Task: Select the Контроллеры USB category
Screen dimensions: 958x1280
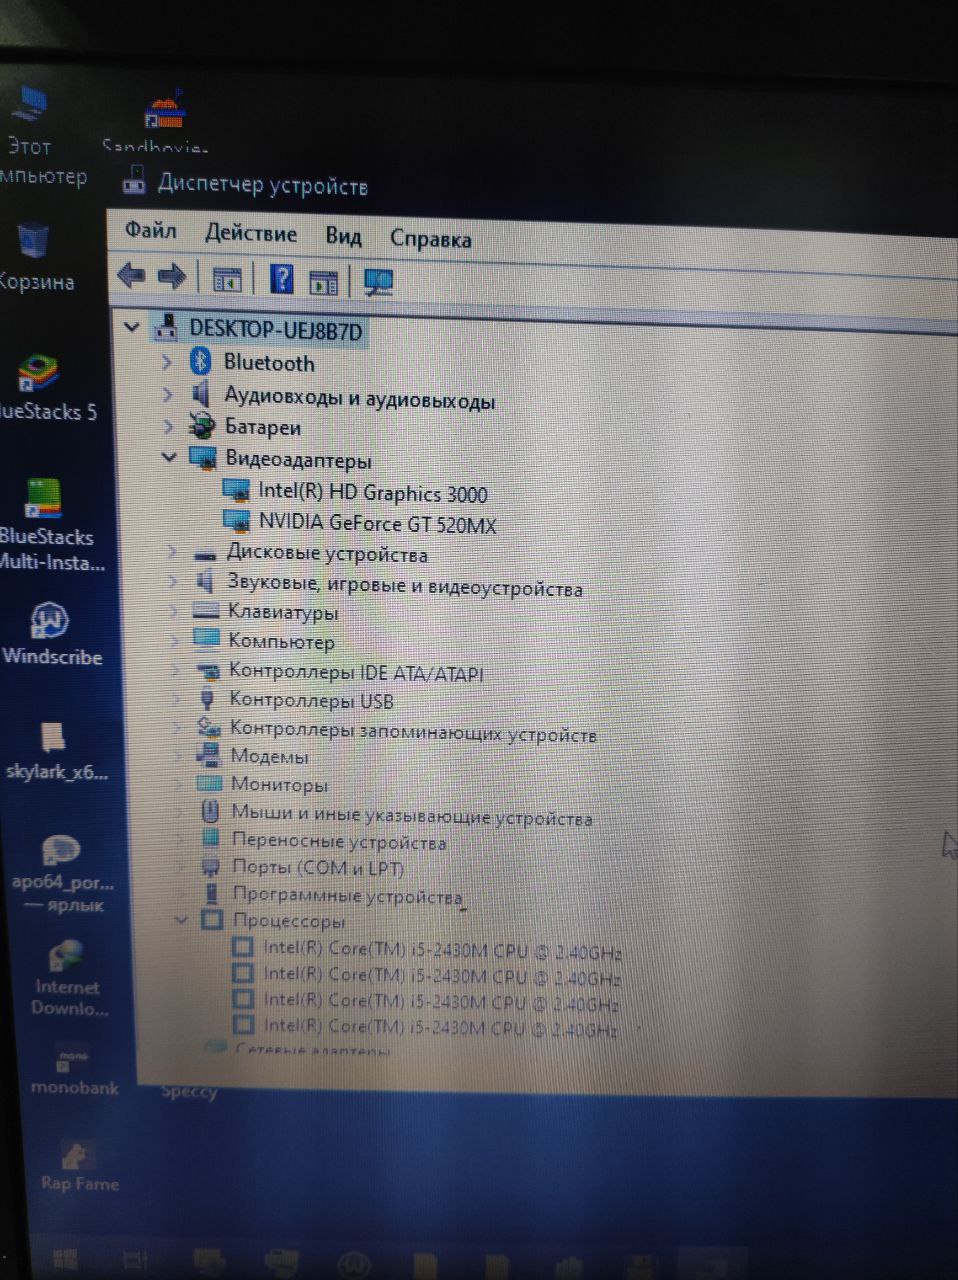Action: point(311,701)
